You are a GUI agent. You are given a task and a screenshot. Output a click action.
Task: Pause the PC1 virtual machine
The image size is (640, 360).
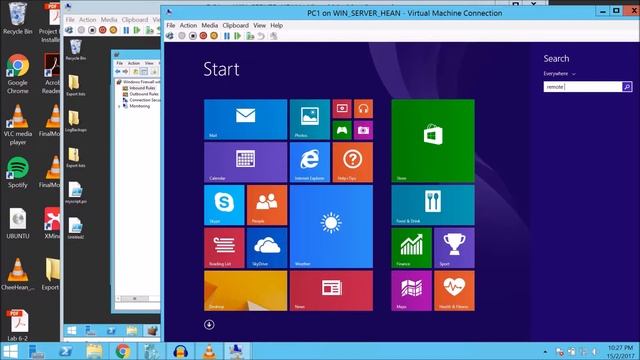[227, 36]
